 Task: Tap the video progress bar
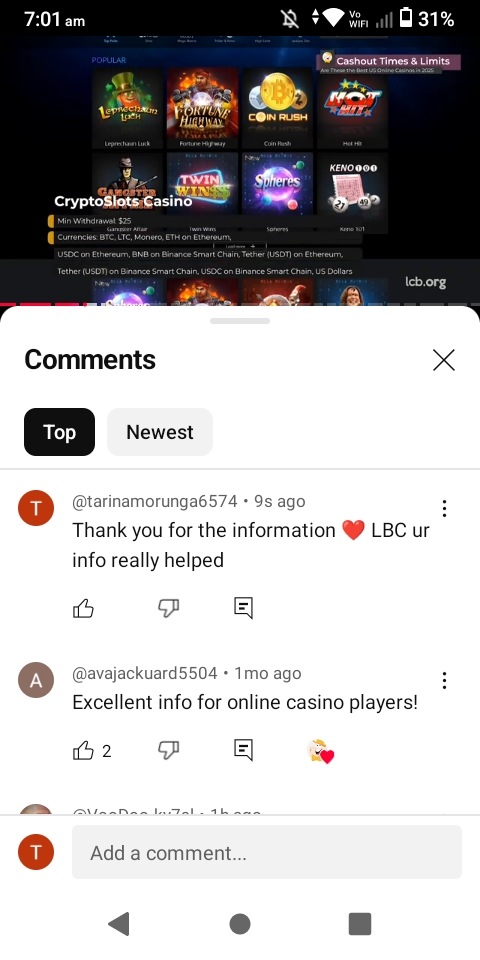click(240, 304)
